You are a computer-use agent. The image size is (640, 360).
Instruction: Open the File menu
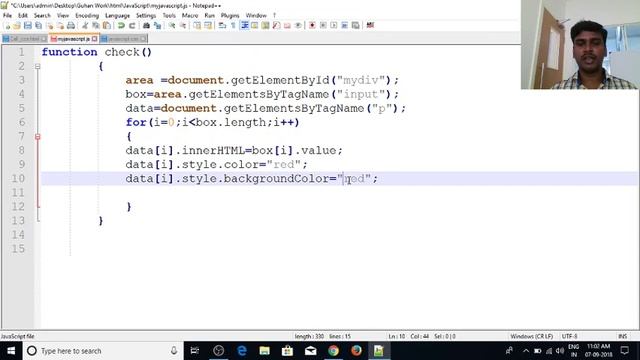7,16
